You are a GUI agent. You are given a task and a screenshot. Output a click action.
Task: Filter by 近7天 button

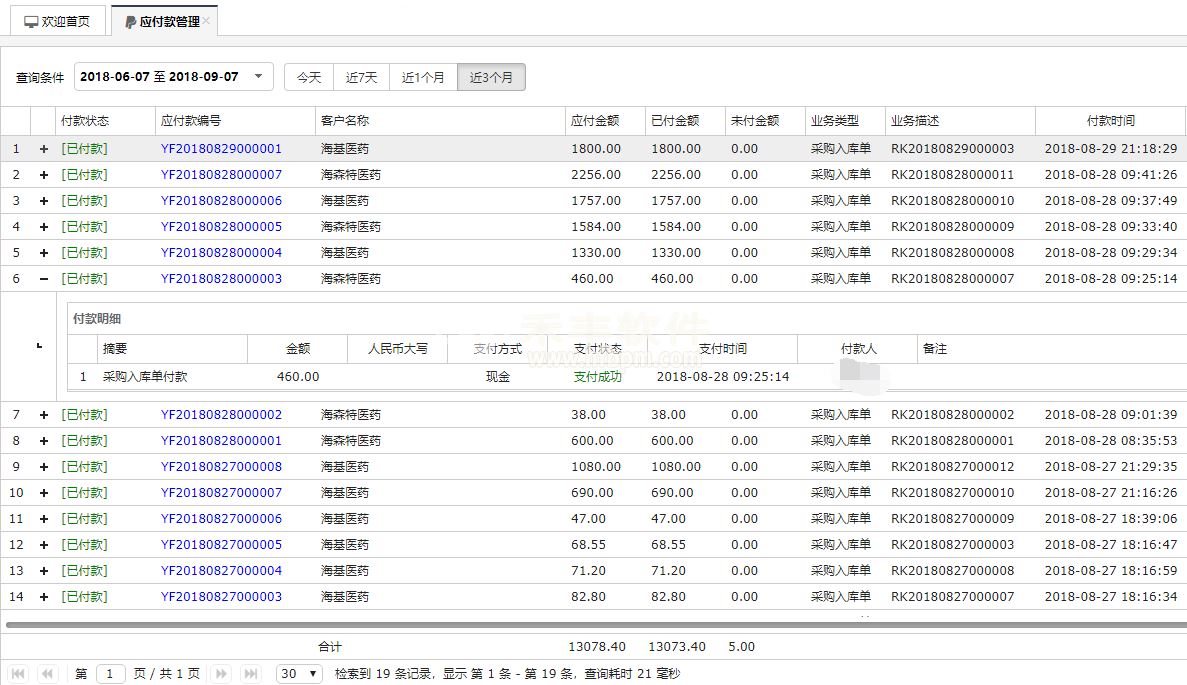[x=361, y=77]
